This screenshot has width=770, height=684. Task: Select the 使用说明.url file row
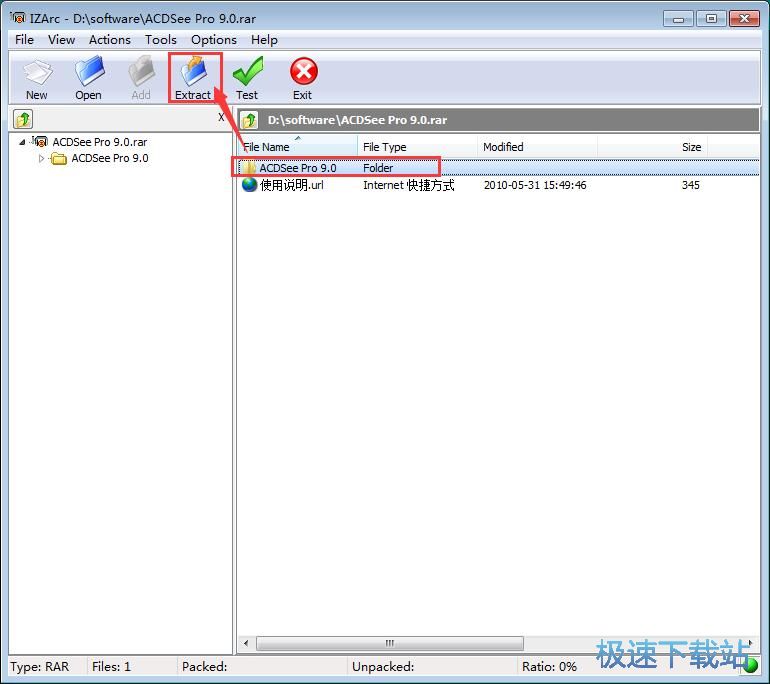click(498, 185)
